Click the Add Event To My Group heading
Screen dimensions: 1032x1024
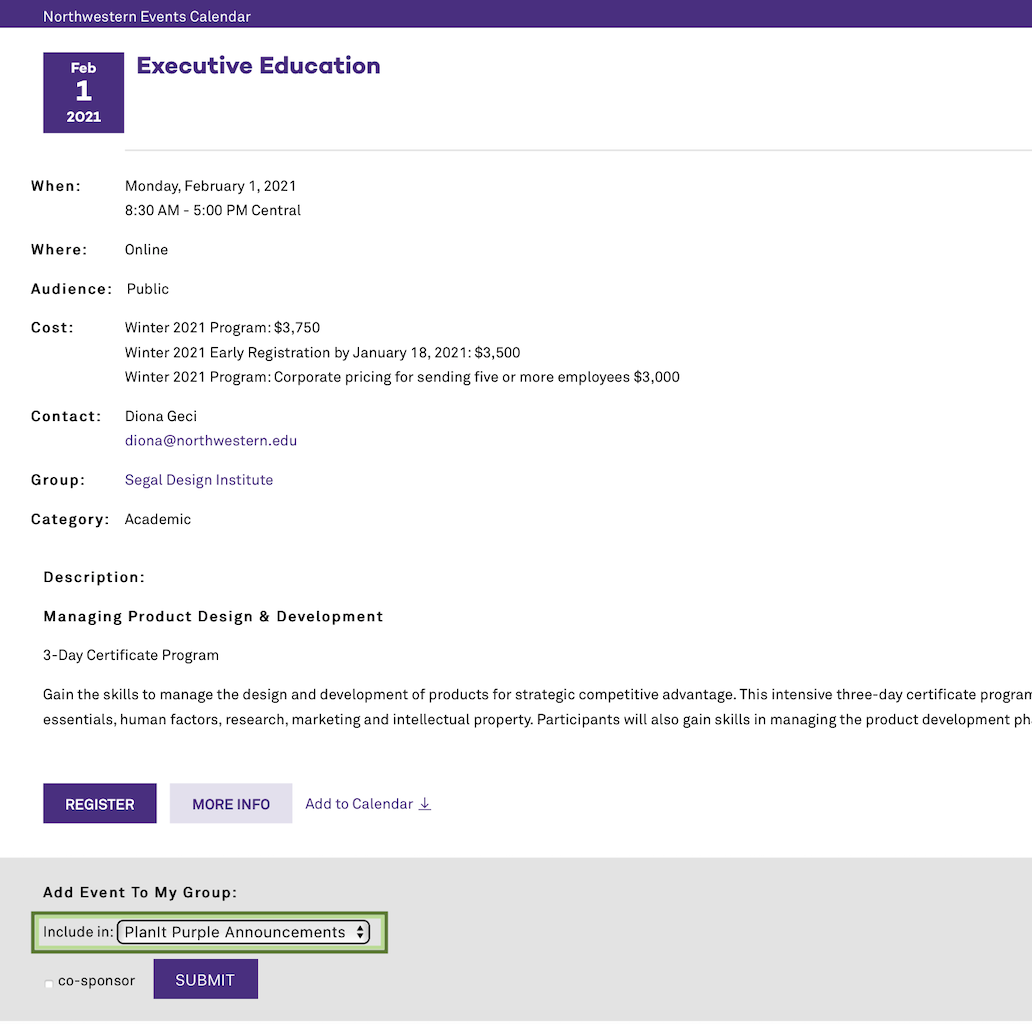coord(140,892)
